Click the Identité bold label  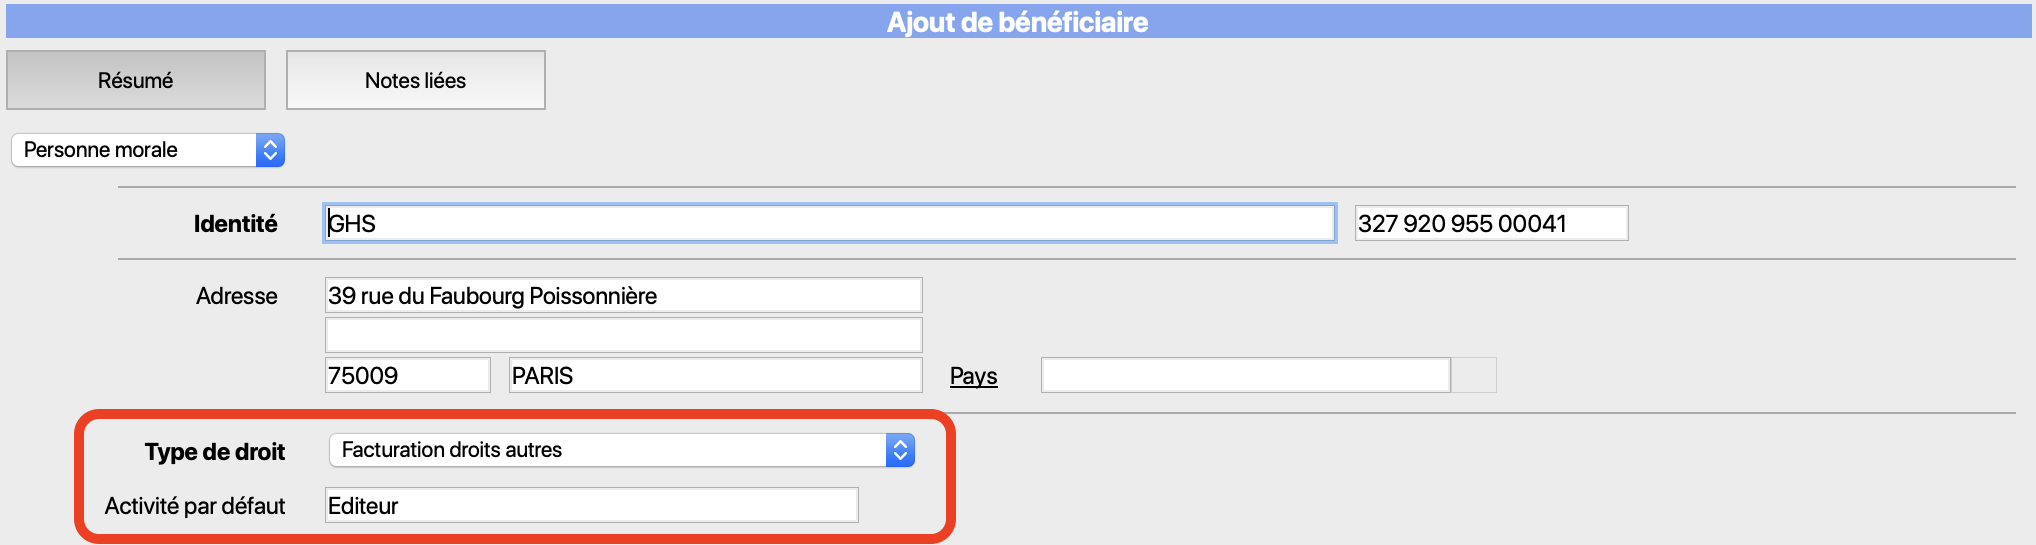click(235, 224)
